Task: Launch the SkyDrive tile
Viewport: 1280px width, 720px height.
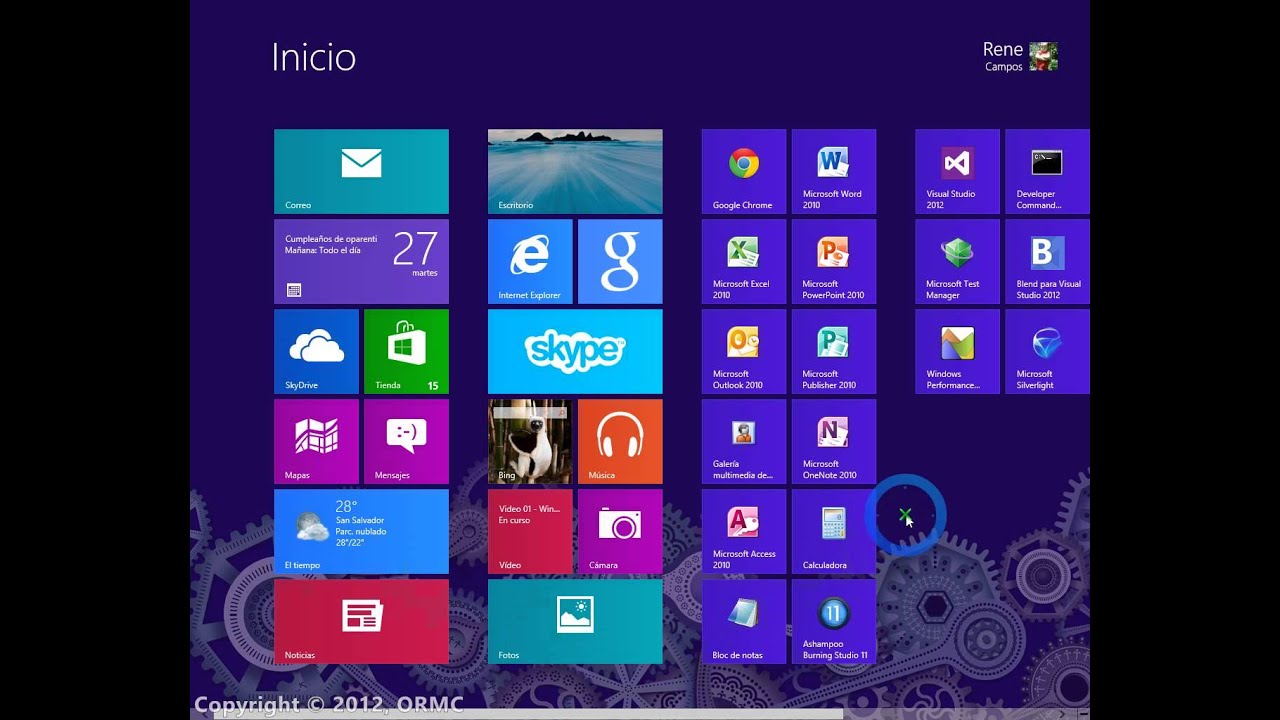Action: tap(316, 351)
